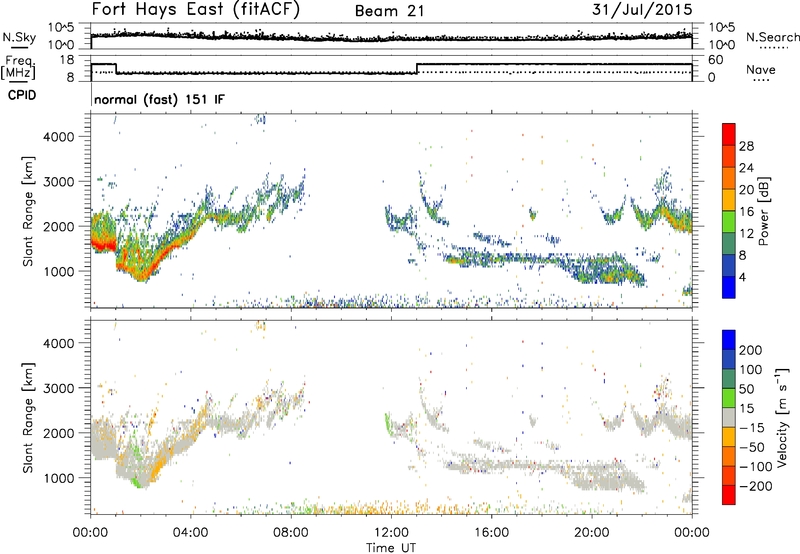Select the "N.Sky" legend label
Viewport: 800px width, 554px height.
[x=19, y=37]
